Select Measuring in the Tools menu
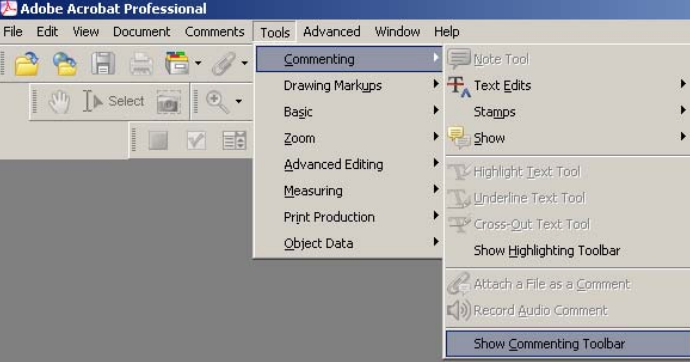 point(349,191)
